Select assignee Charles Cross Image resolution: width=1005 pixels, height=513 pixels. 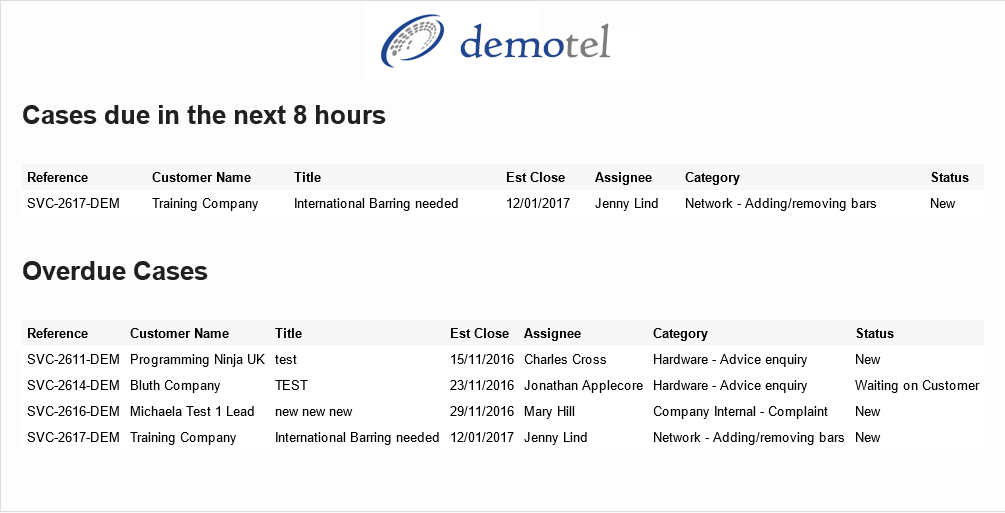coord(565,359)
